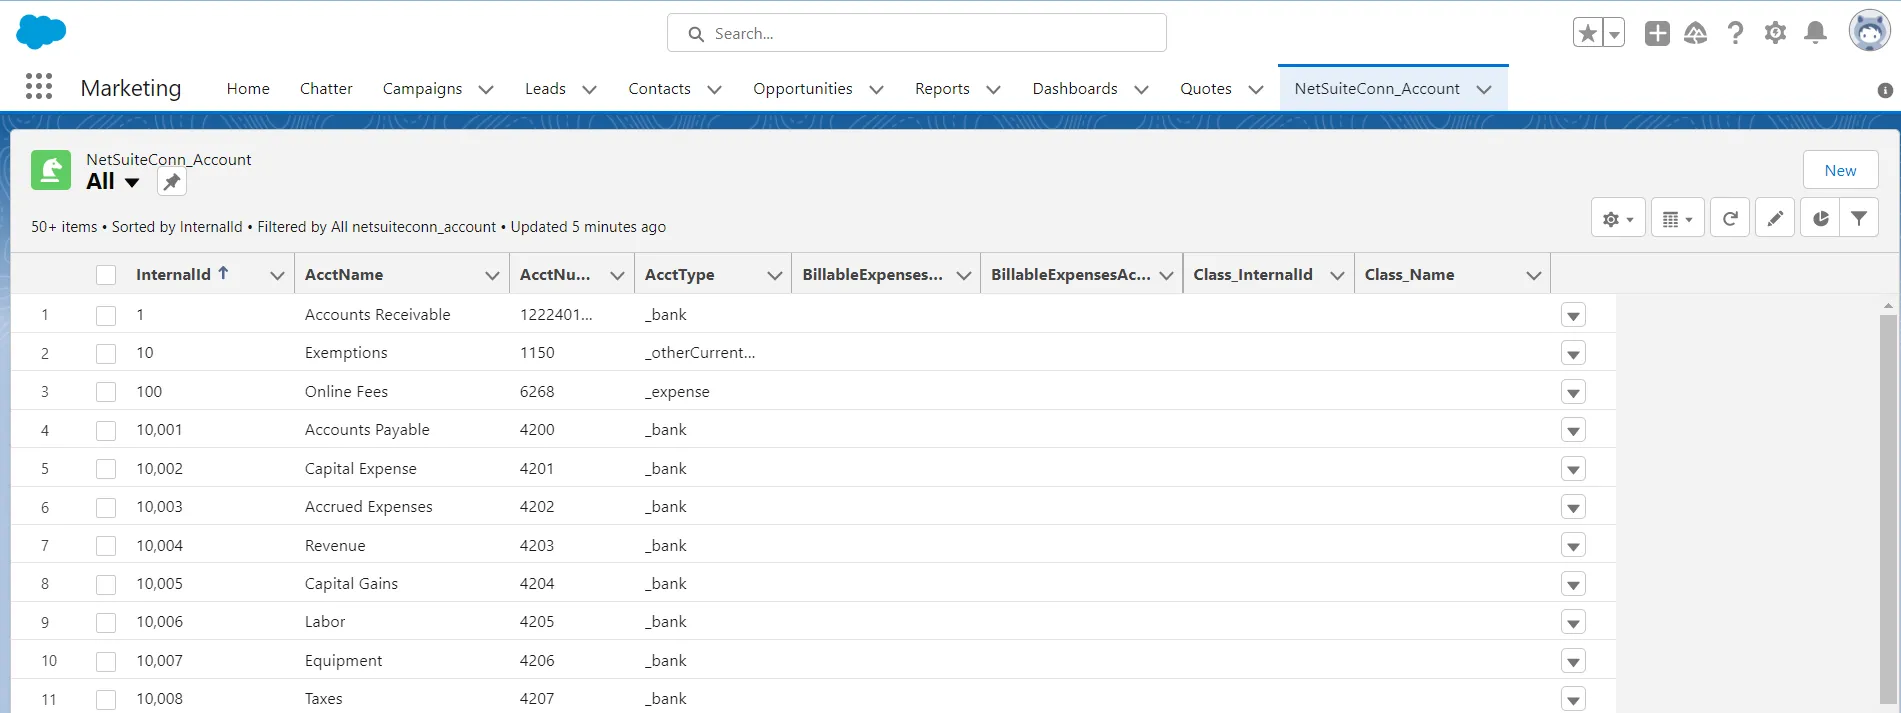Click the Favorites star icon
The height and width of the screenshot is (713, 1901).
tap(1587, 33)
